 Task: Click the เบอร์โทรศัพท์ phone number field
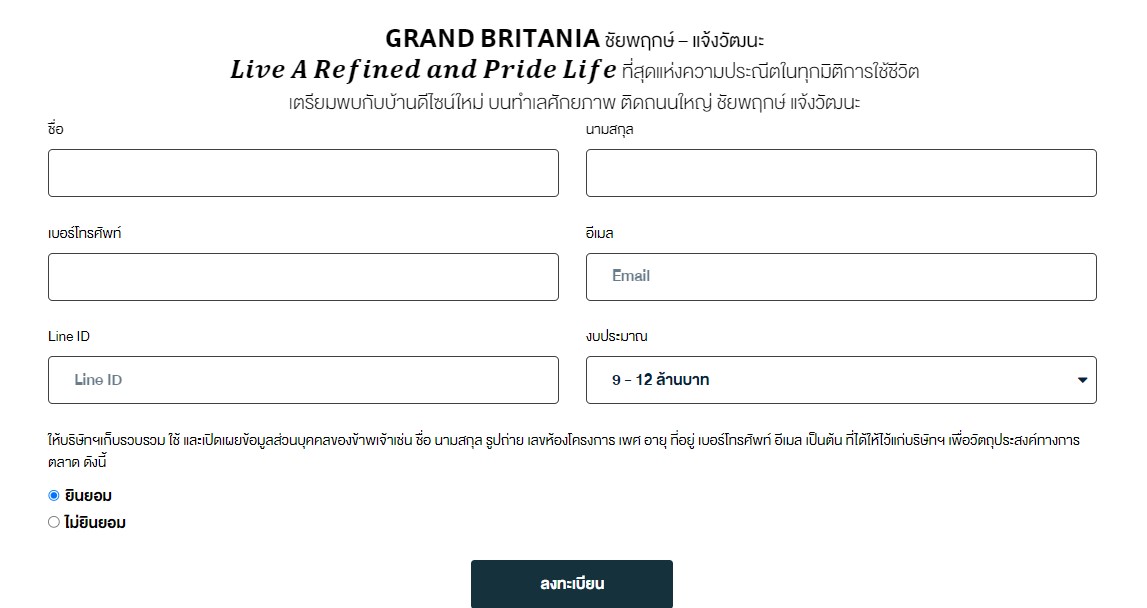pos(303,277)
